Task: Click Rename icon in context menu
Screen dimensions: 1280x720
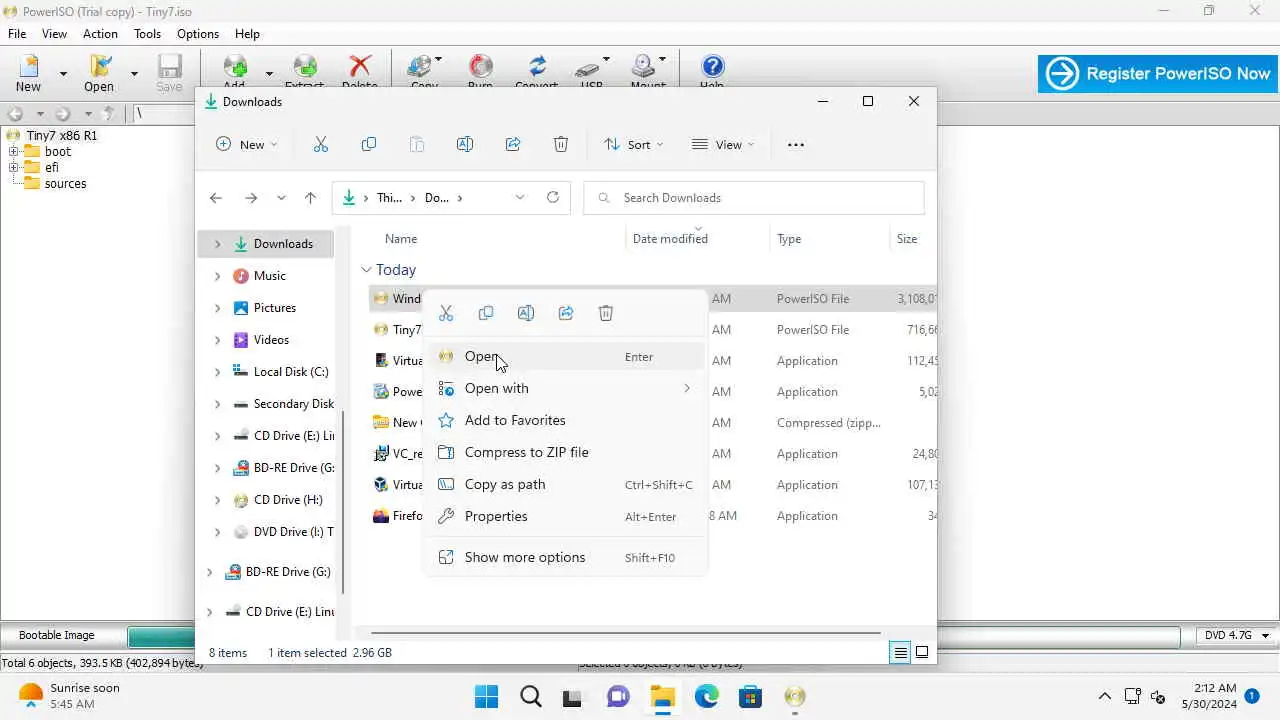Action: coord(526,313)
